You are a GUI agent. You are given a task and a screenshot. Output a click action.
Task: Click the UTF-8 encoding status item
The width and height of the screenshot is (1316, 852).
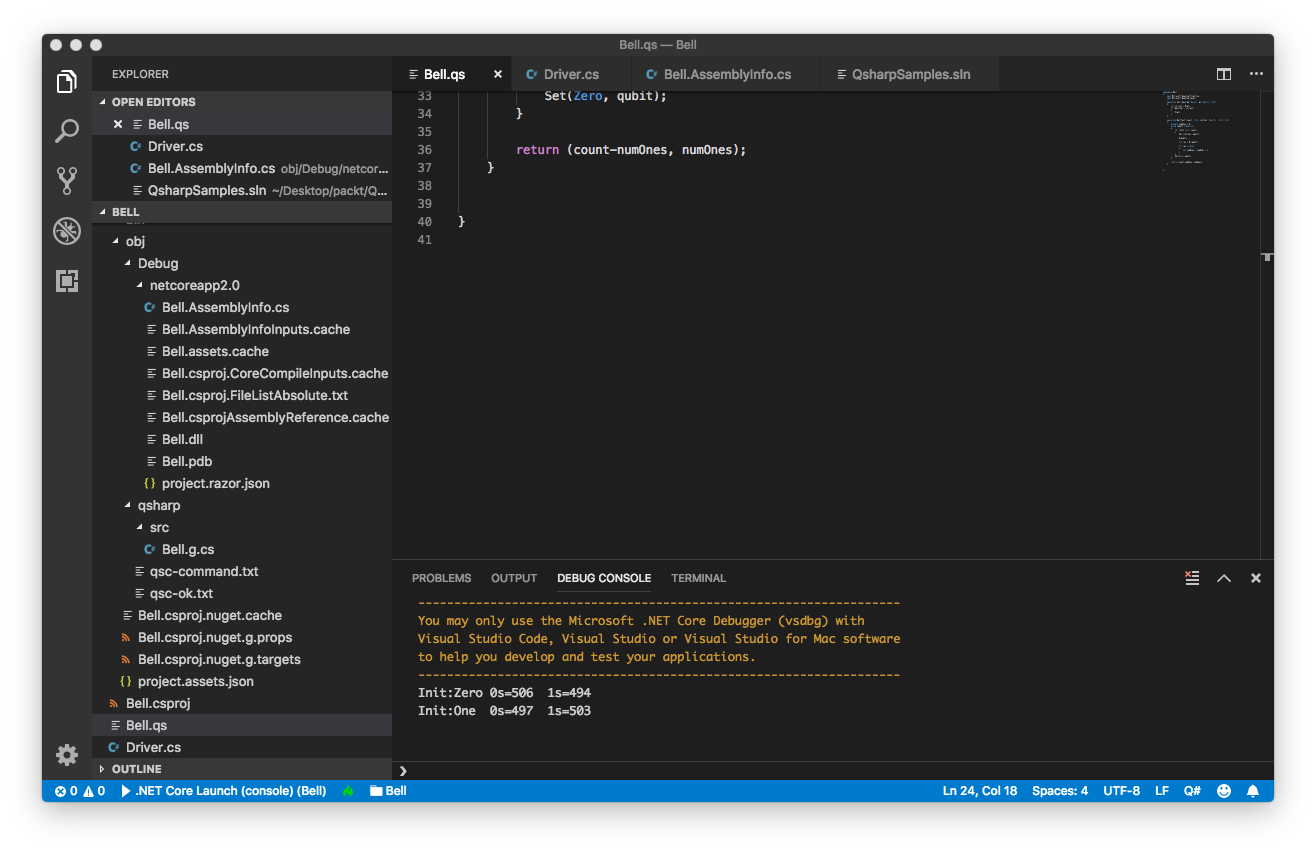1121,791
